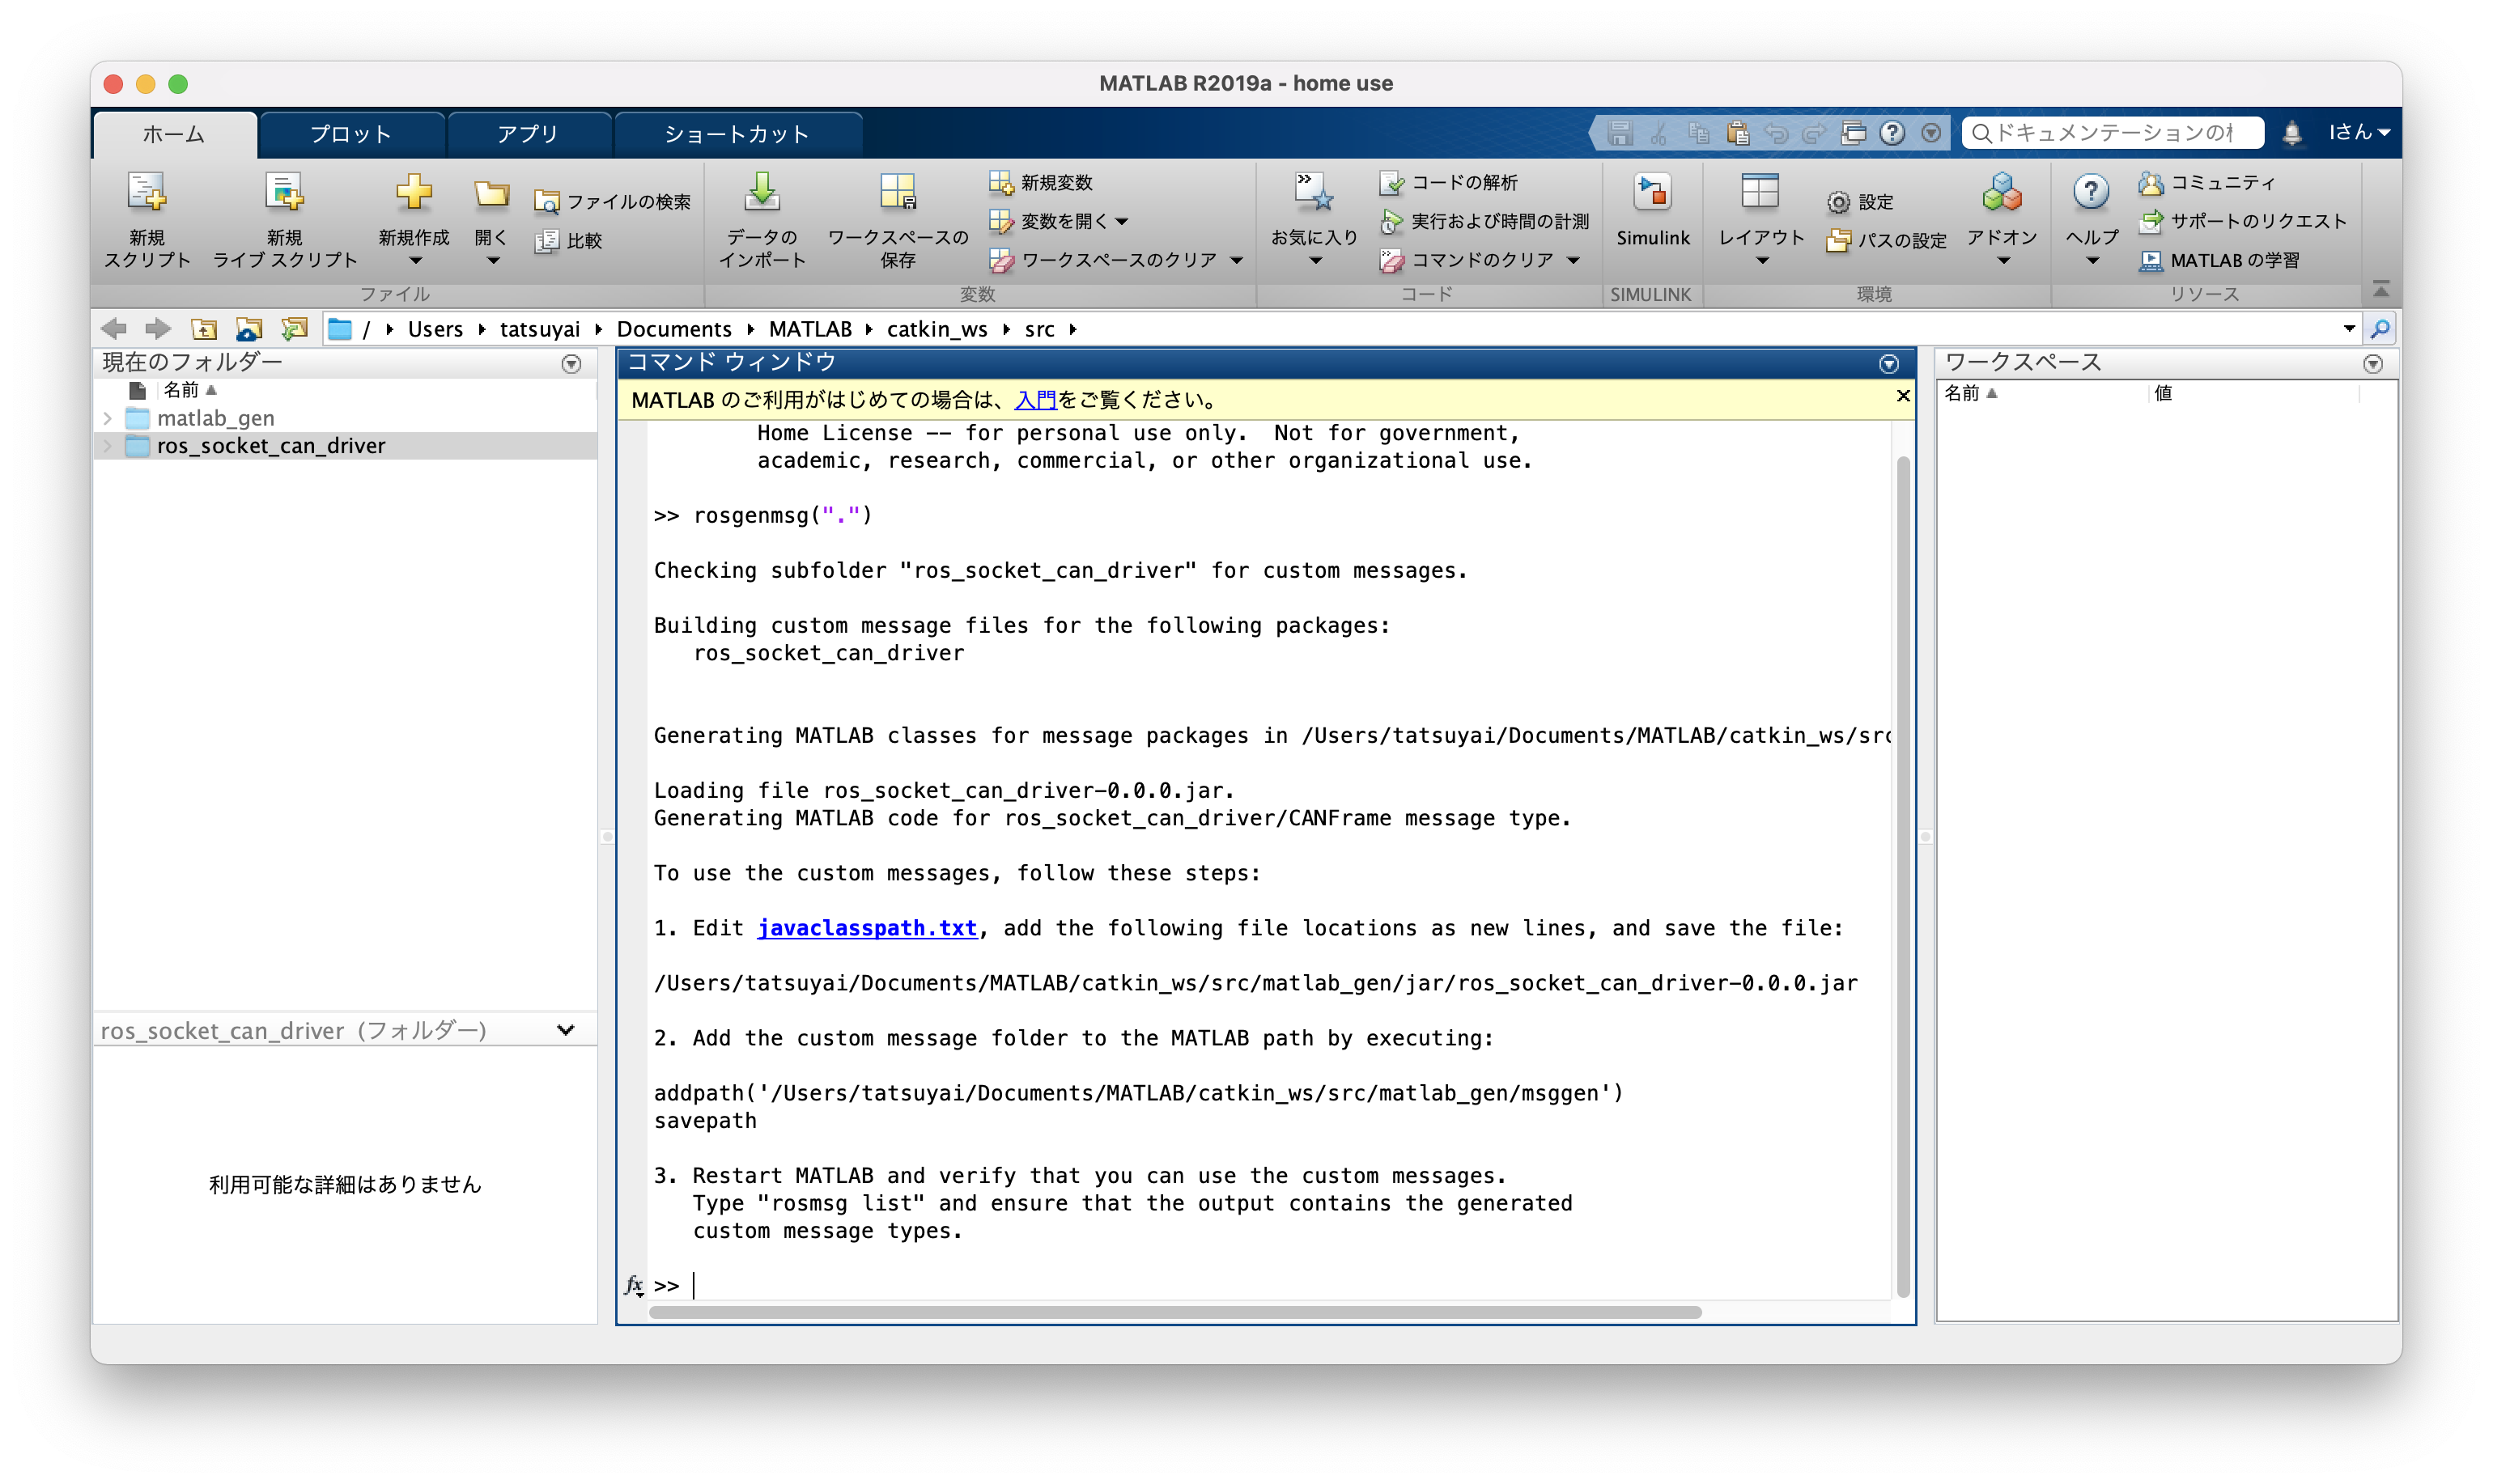
Task: Open the レイアウト dropdown arrow
Action: [x=1762, y=261]
